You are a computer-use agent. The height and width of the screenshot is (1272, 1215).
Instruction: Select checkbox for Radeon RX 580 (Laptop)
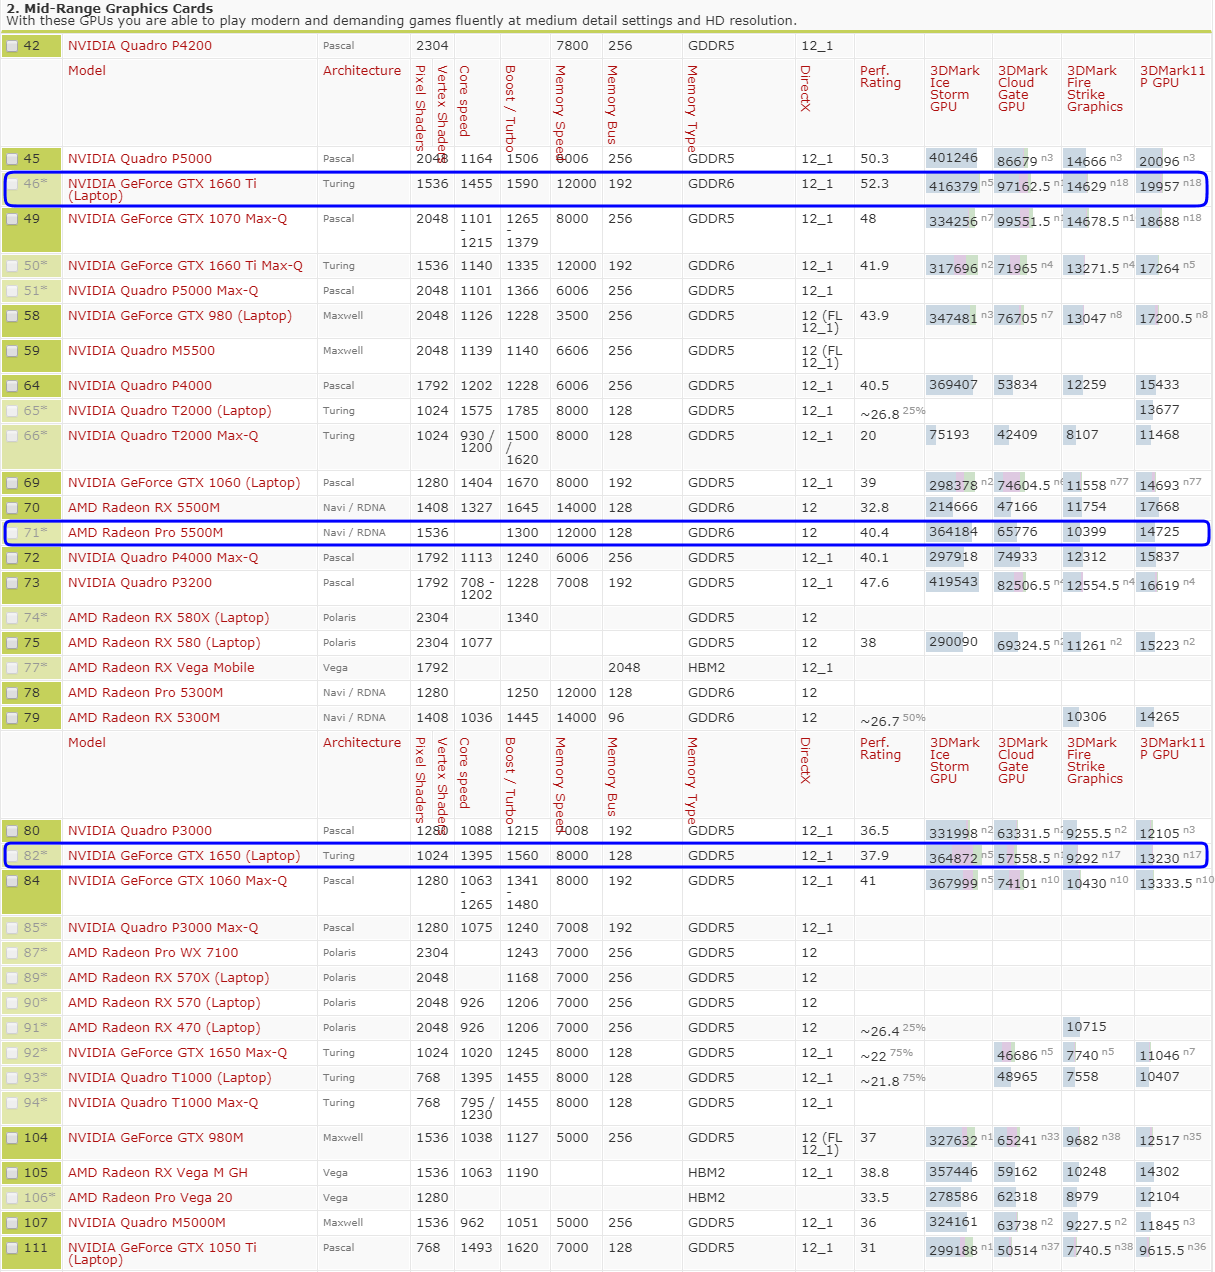[12, 643]
